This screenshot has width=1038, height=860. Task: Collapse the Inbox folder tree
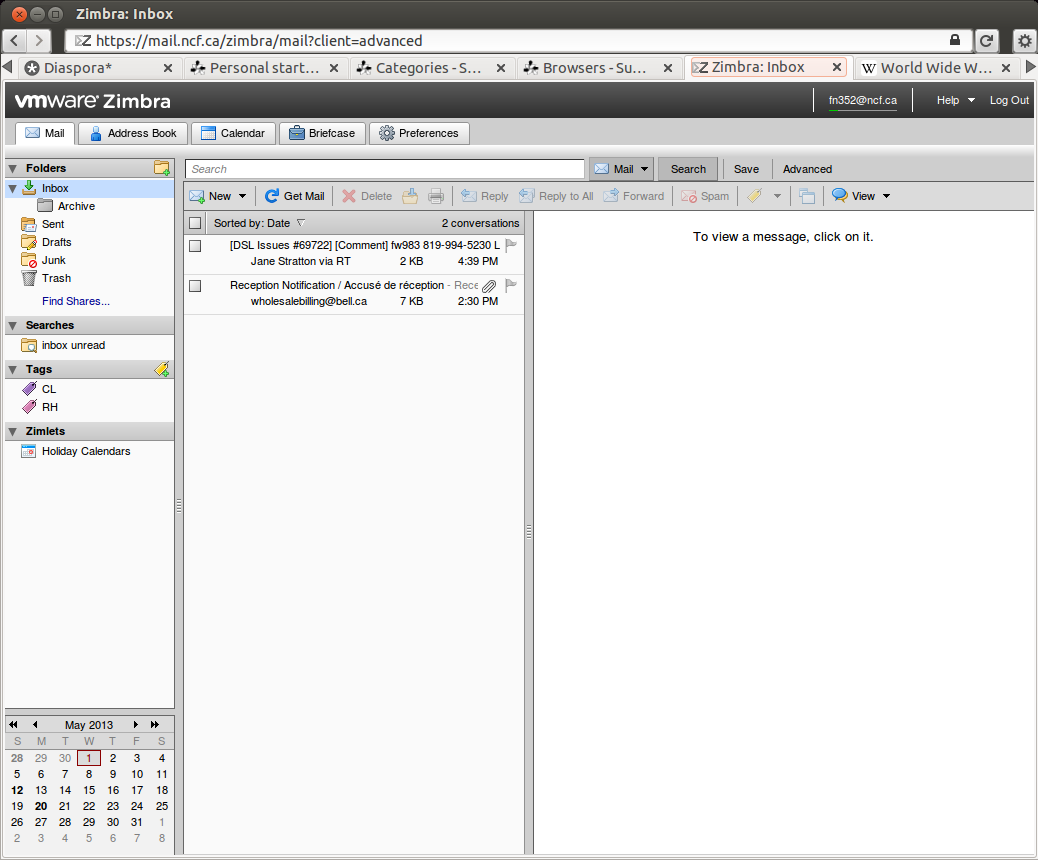13,189
